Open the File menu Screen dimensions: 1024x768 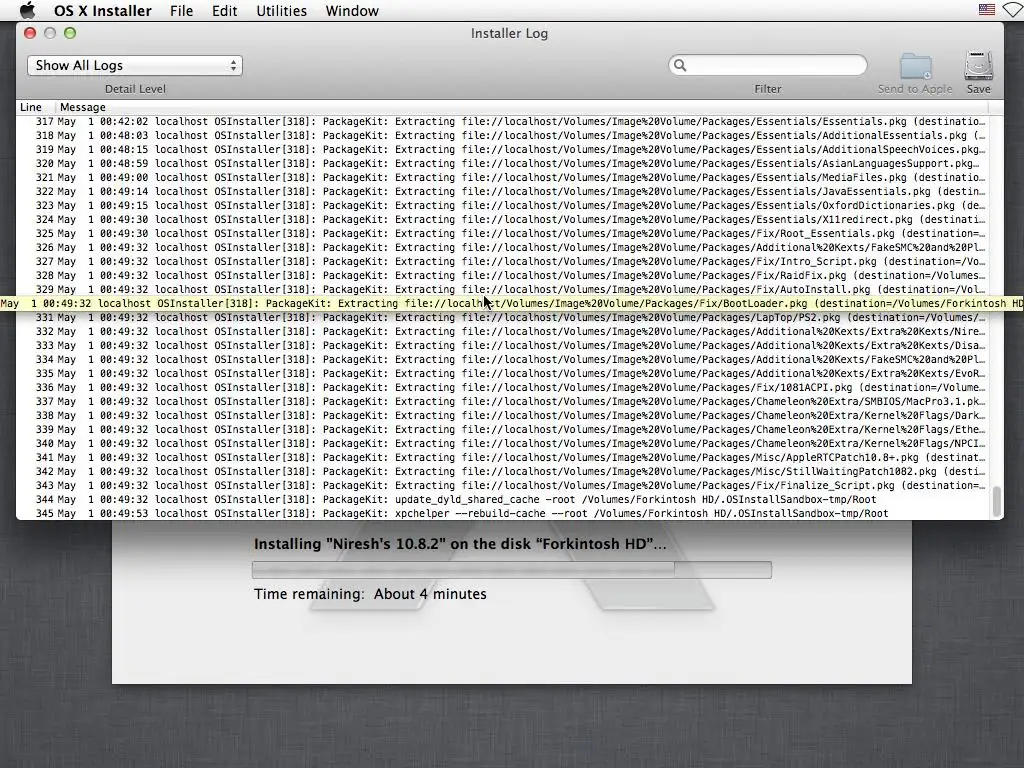(182, 11)
